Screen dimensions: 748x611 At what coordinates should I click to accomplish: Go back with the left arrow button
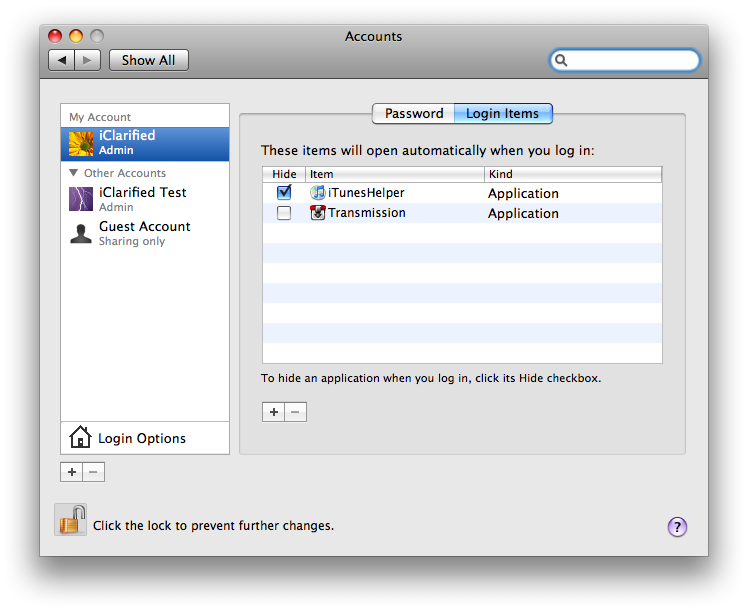point(62,60)
